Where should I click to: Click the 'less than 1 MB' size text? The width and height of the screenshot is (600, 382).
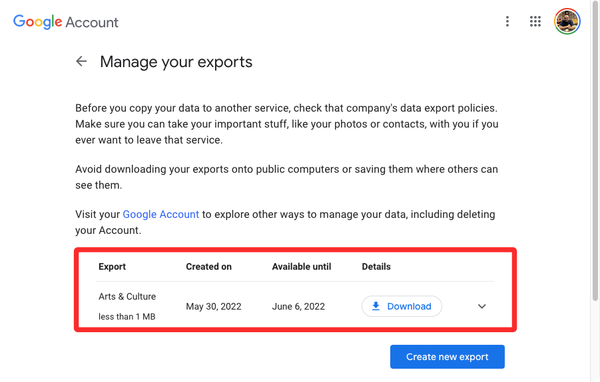[x=127, y=317]
